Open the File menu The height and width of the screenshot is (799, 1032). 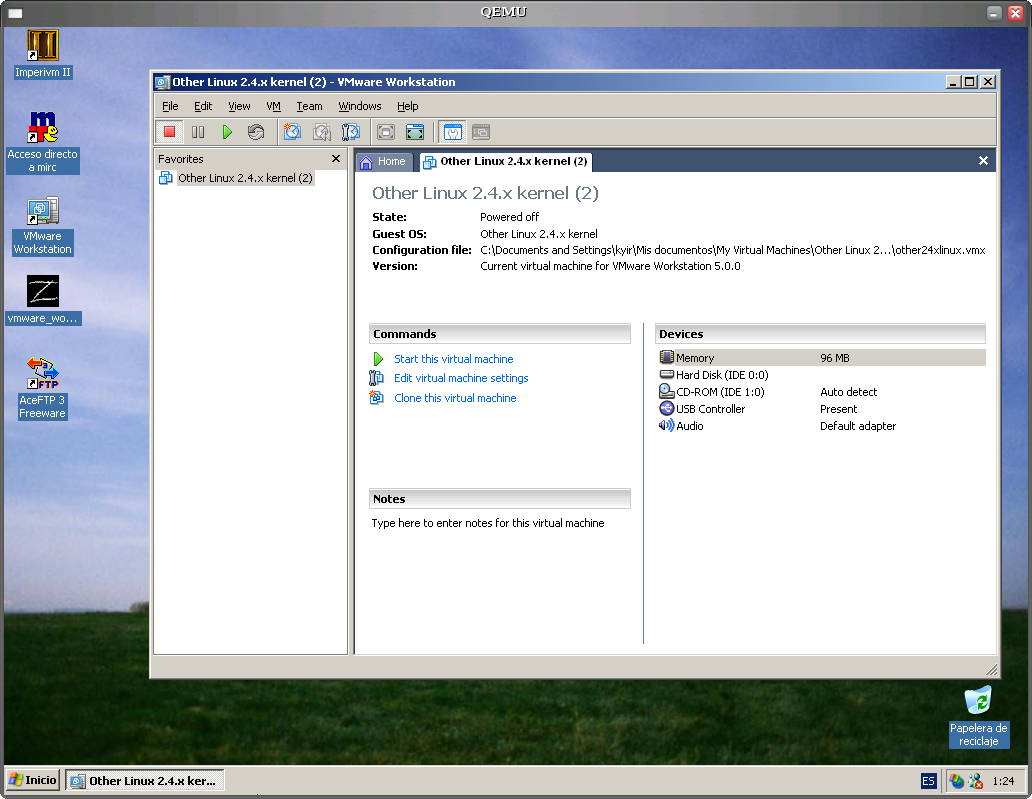(170, 106)
